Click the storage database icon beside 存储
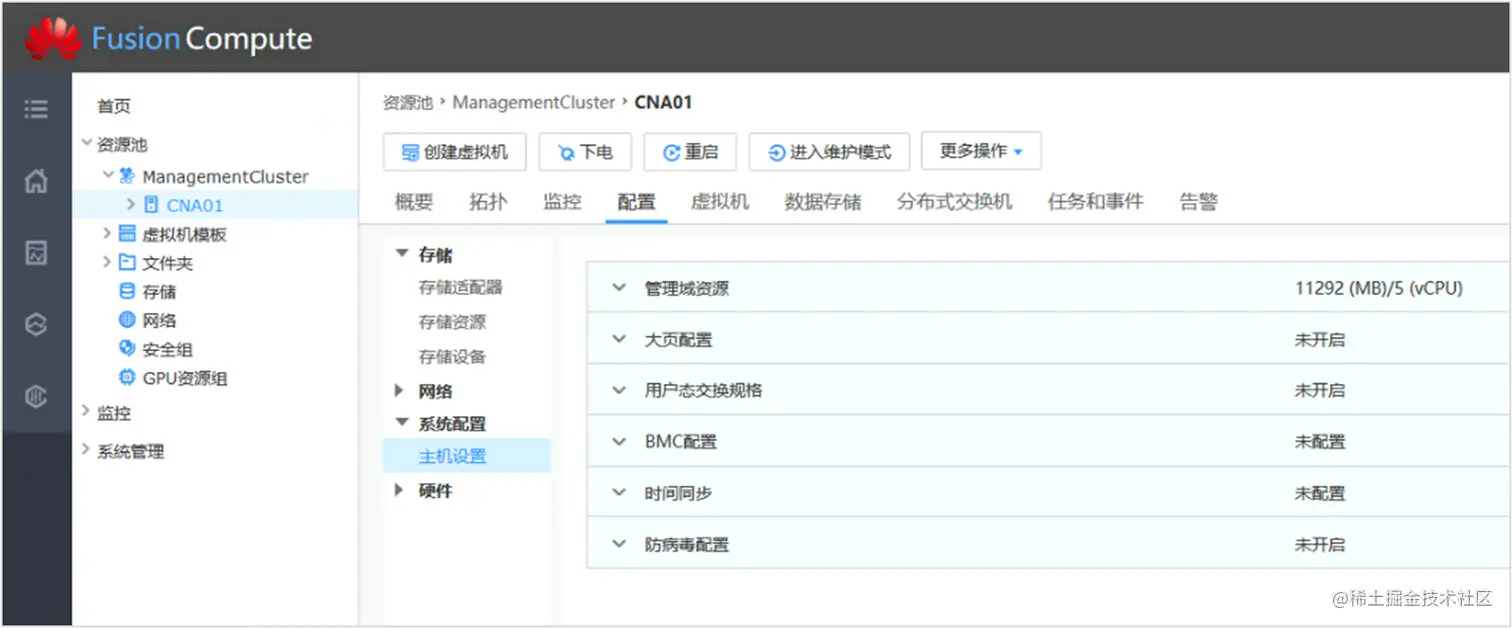1512x628 pixels. point(127,291)
